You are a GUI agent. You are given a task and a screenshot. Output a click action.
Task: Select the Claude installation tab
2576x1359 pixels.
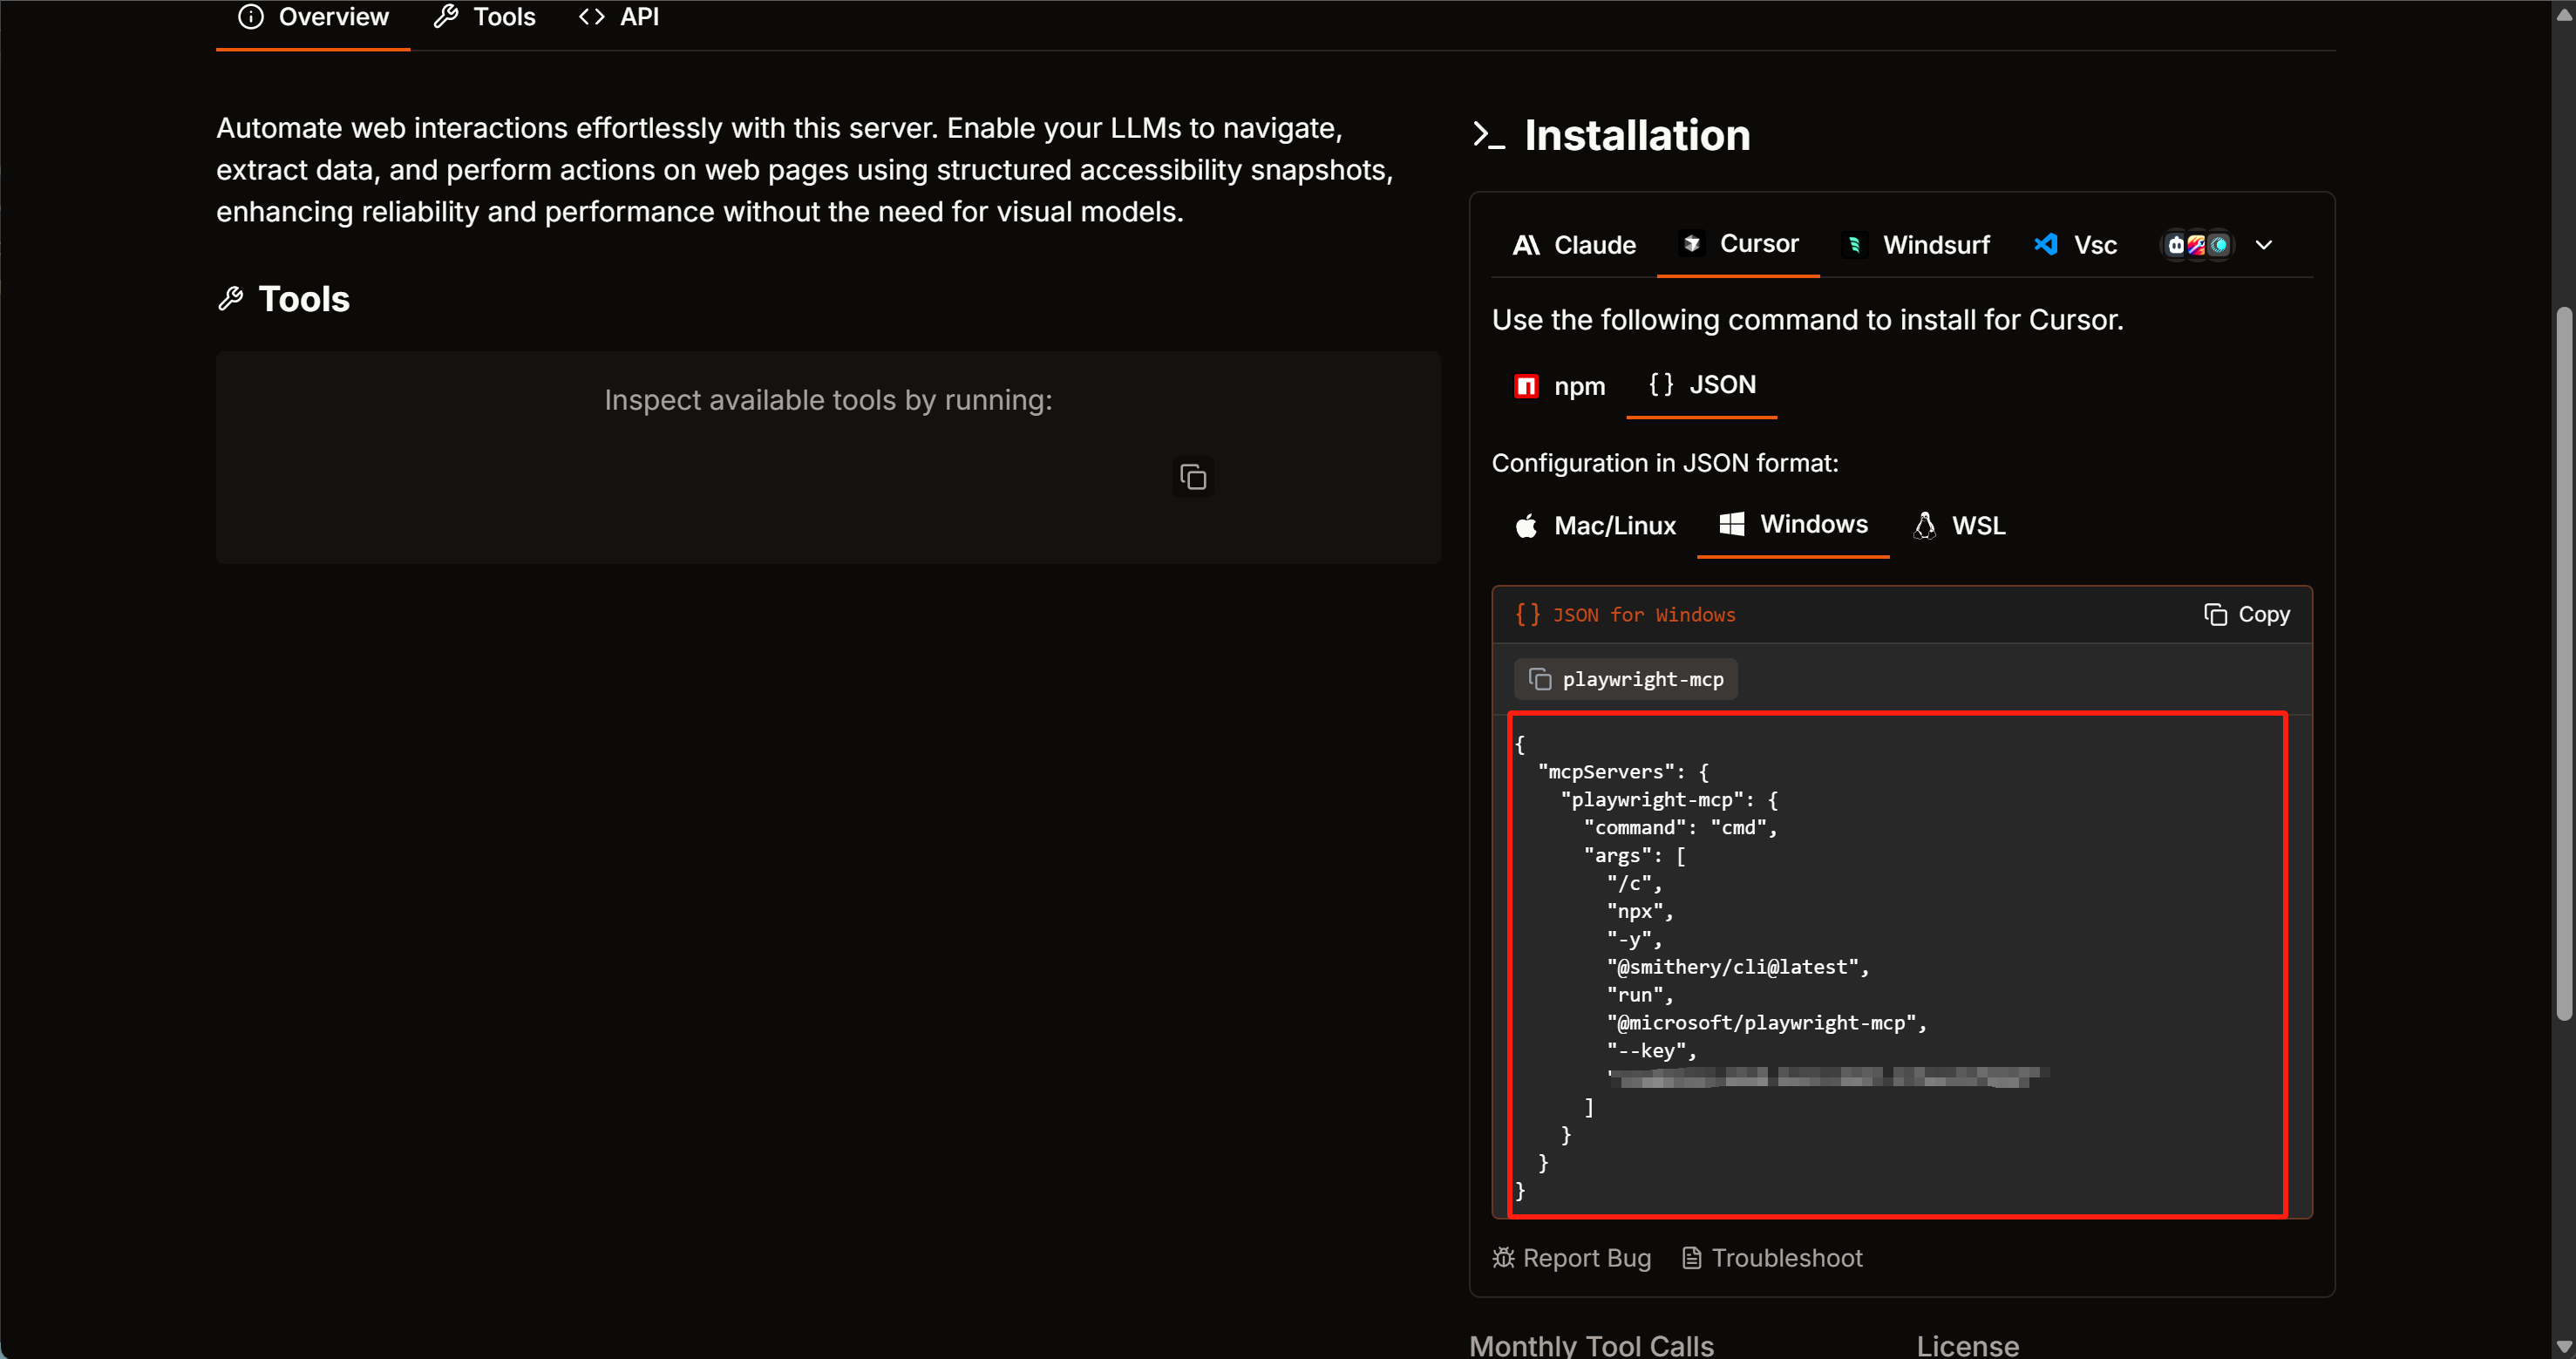pyautogui.click(x=1575, y=245)
